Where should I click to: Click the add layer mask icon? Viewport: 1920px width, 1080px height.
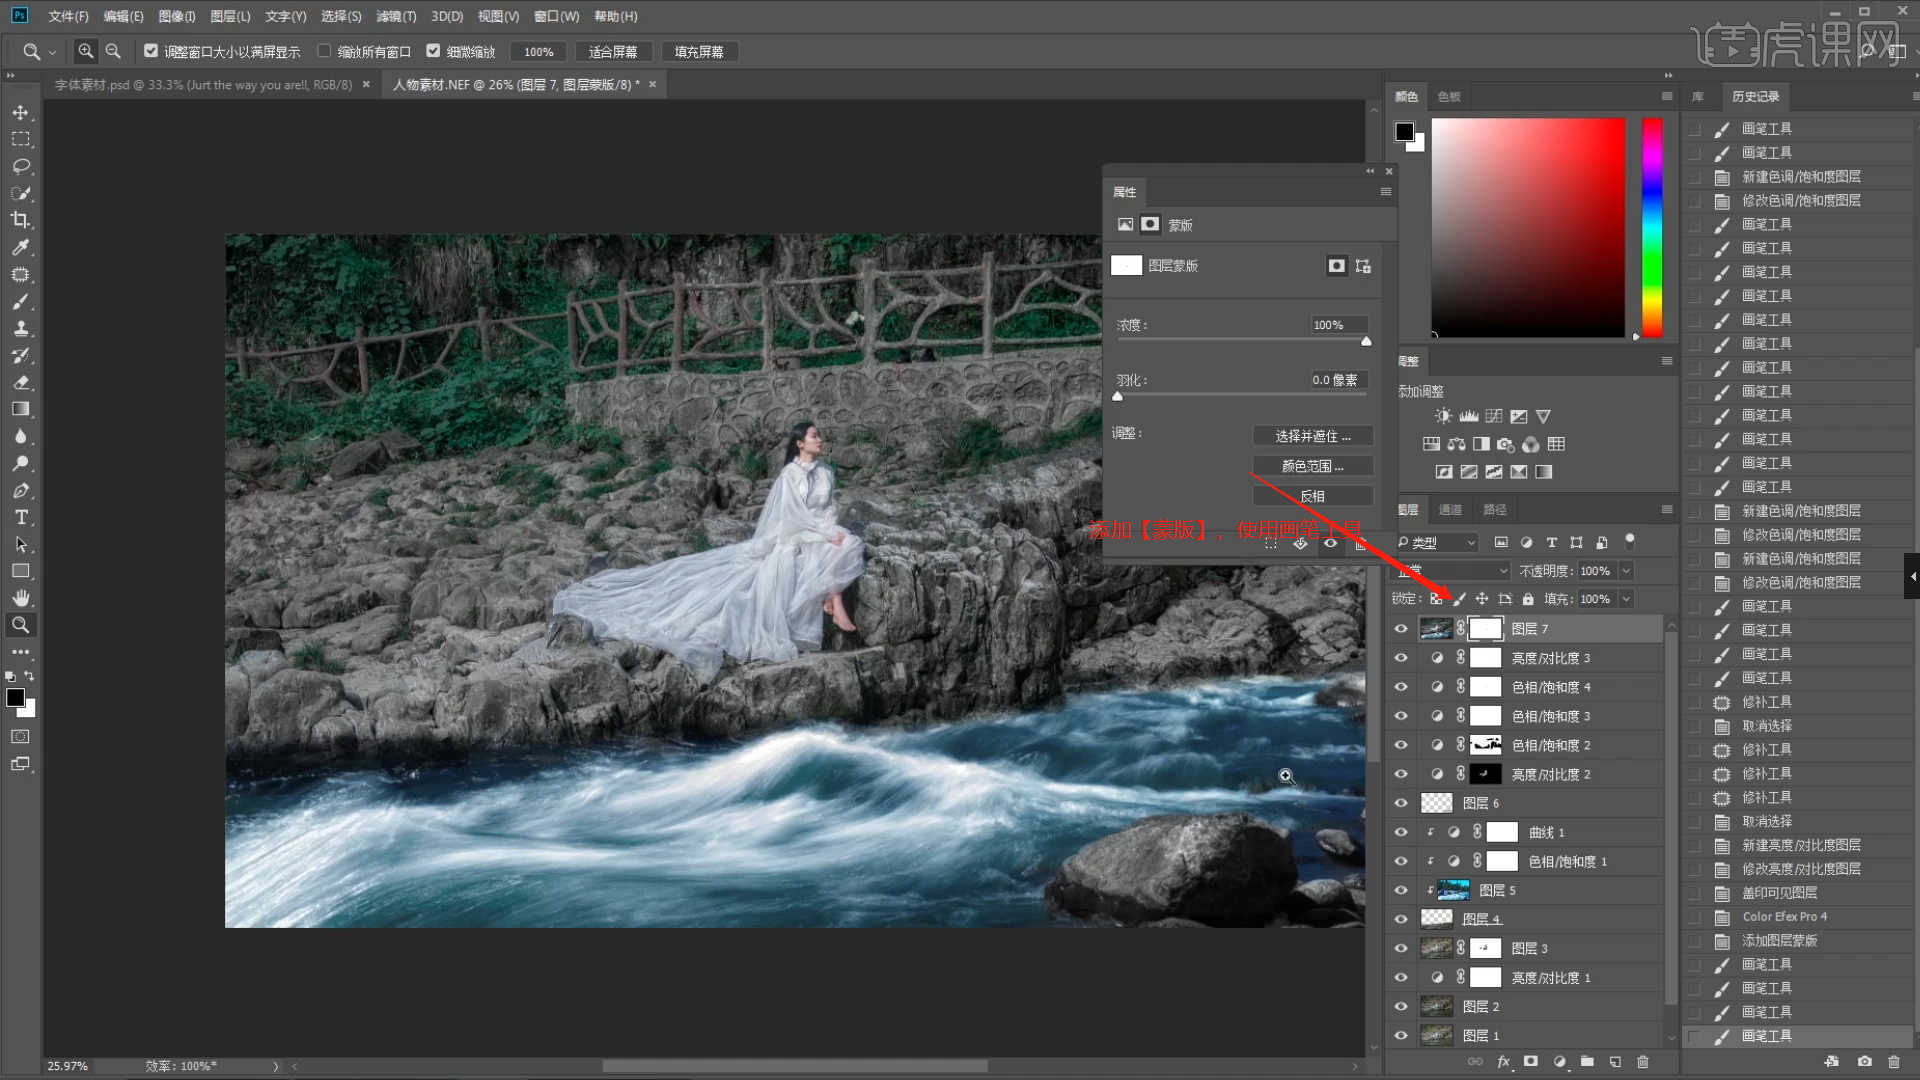1530,1062
